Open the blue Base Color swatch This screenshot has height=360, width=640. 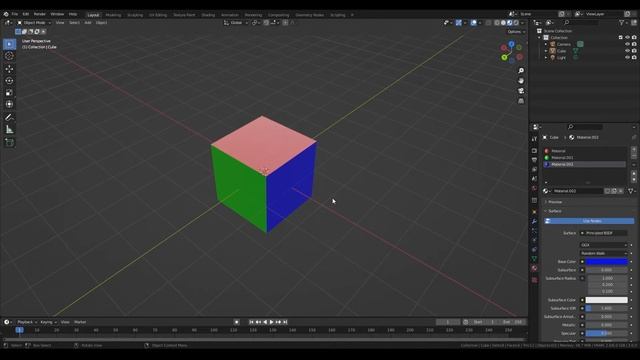coord(607,262)
